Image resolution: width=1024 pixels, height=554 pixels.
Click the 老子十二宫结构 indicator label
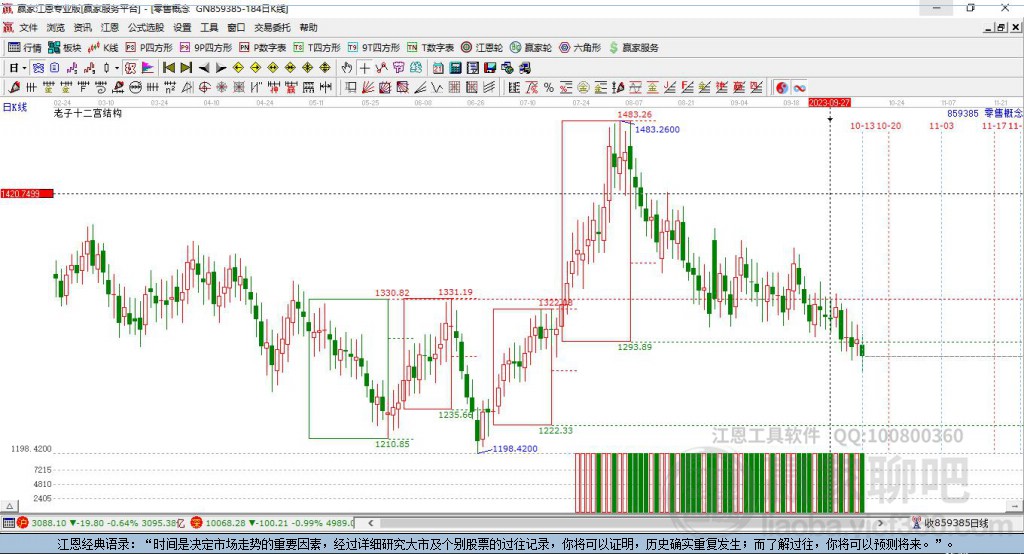point(88,114)
